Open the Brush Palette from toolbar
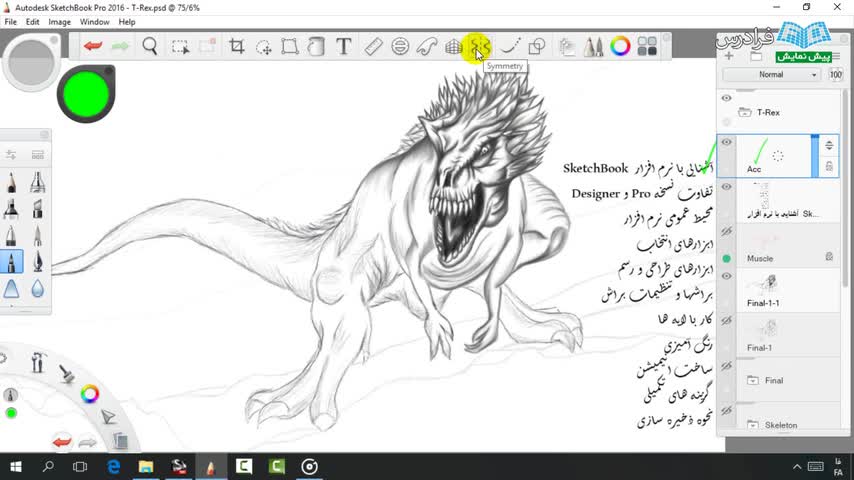Screen dimensions: 854x480 pyautogui.click(x=593, y=47)
